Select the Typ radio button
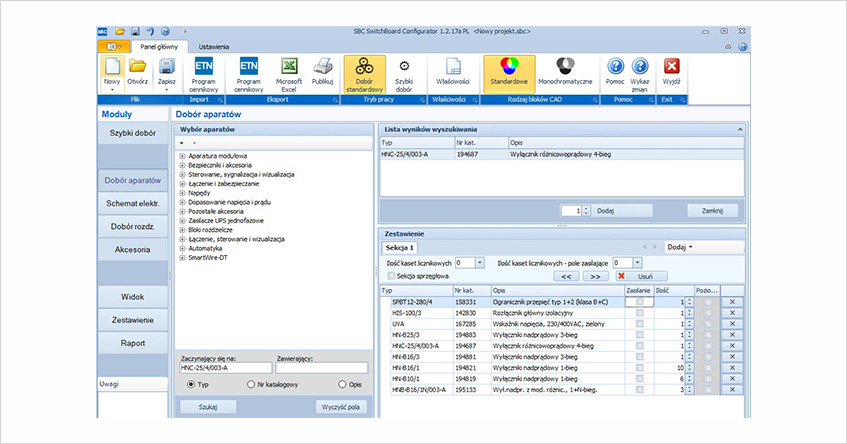 pos(191,385)
